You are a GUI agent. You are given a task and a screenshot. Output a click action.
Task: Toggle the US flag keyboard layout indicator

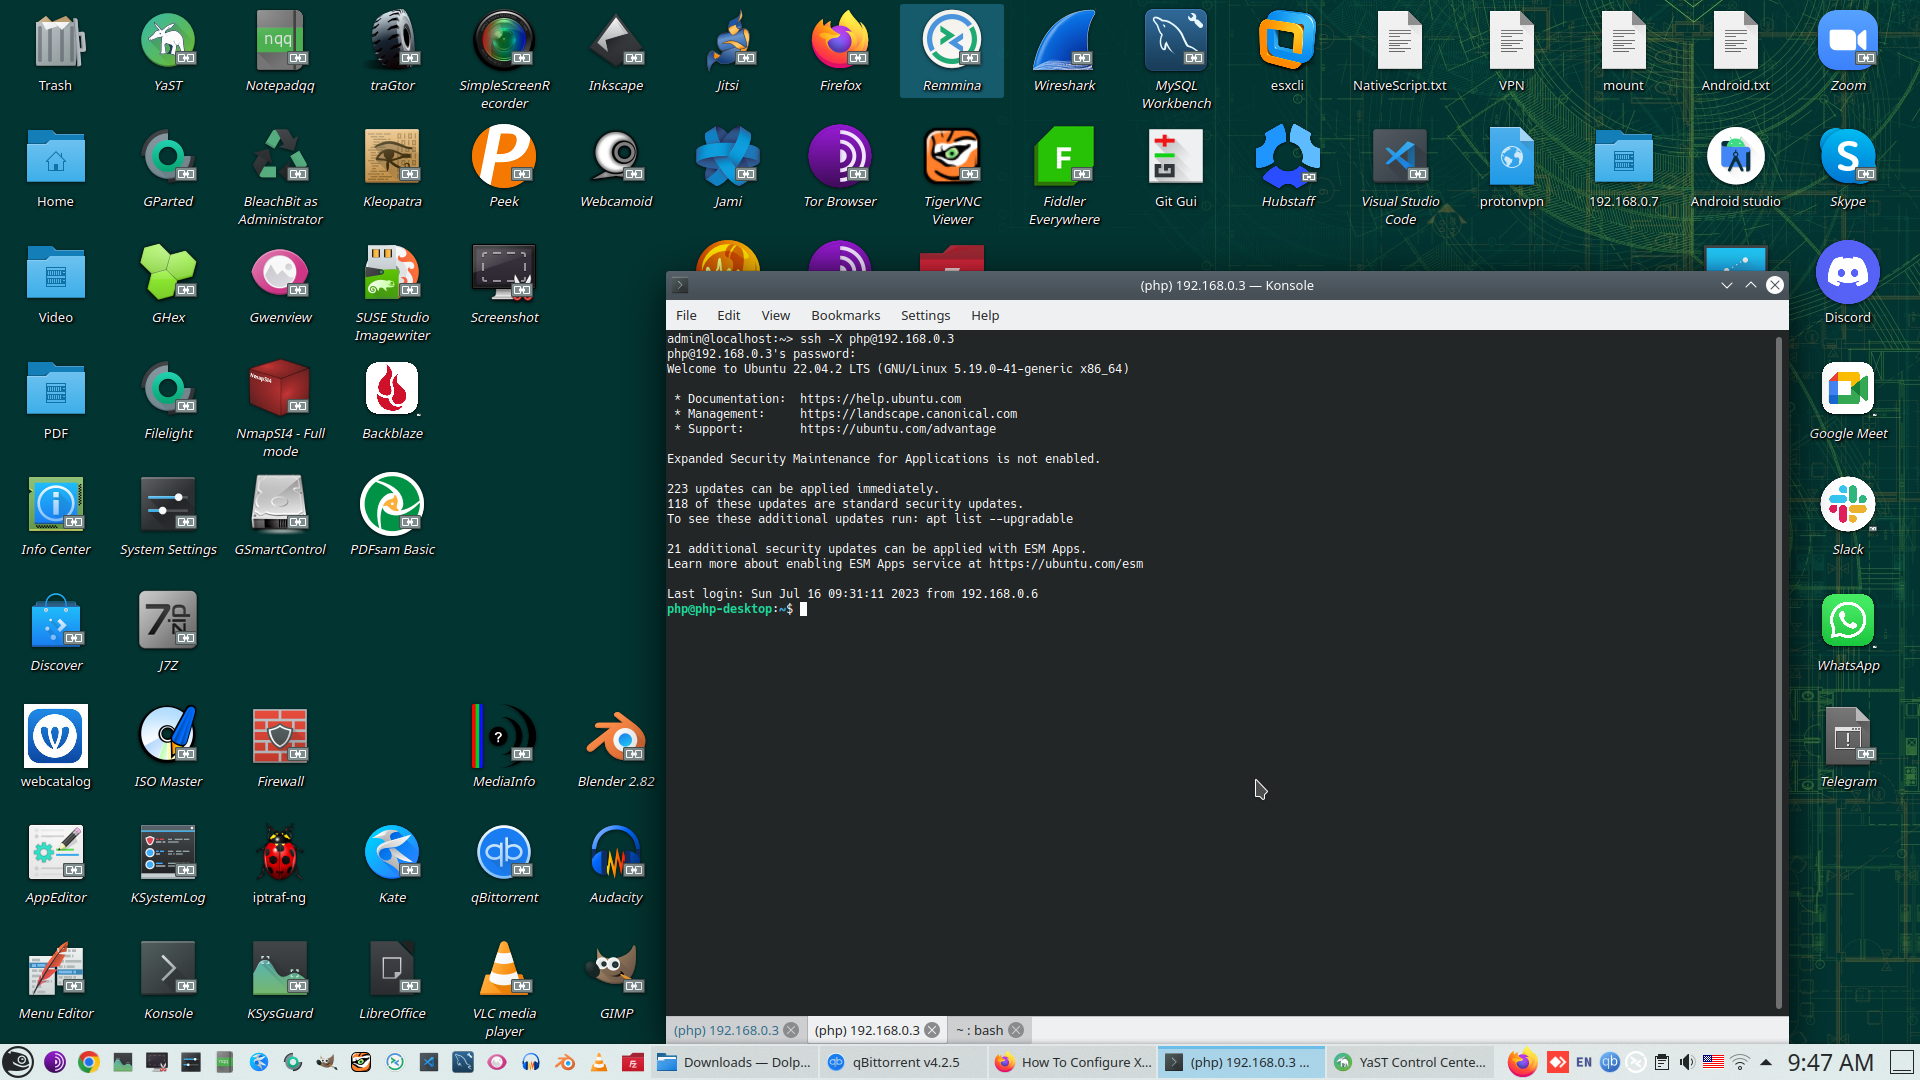[x=1713, y=1062]
